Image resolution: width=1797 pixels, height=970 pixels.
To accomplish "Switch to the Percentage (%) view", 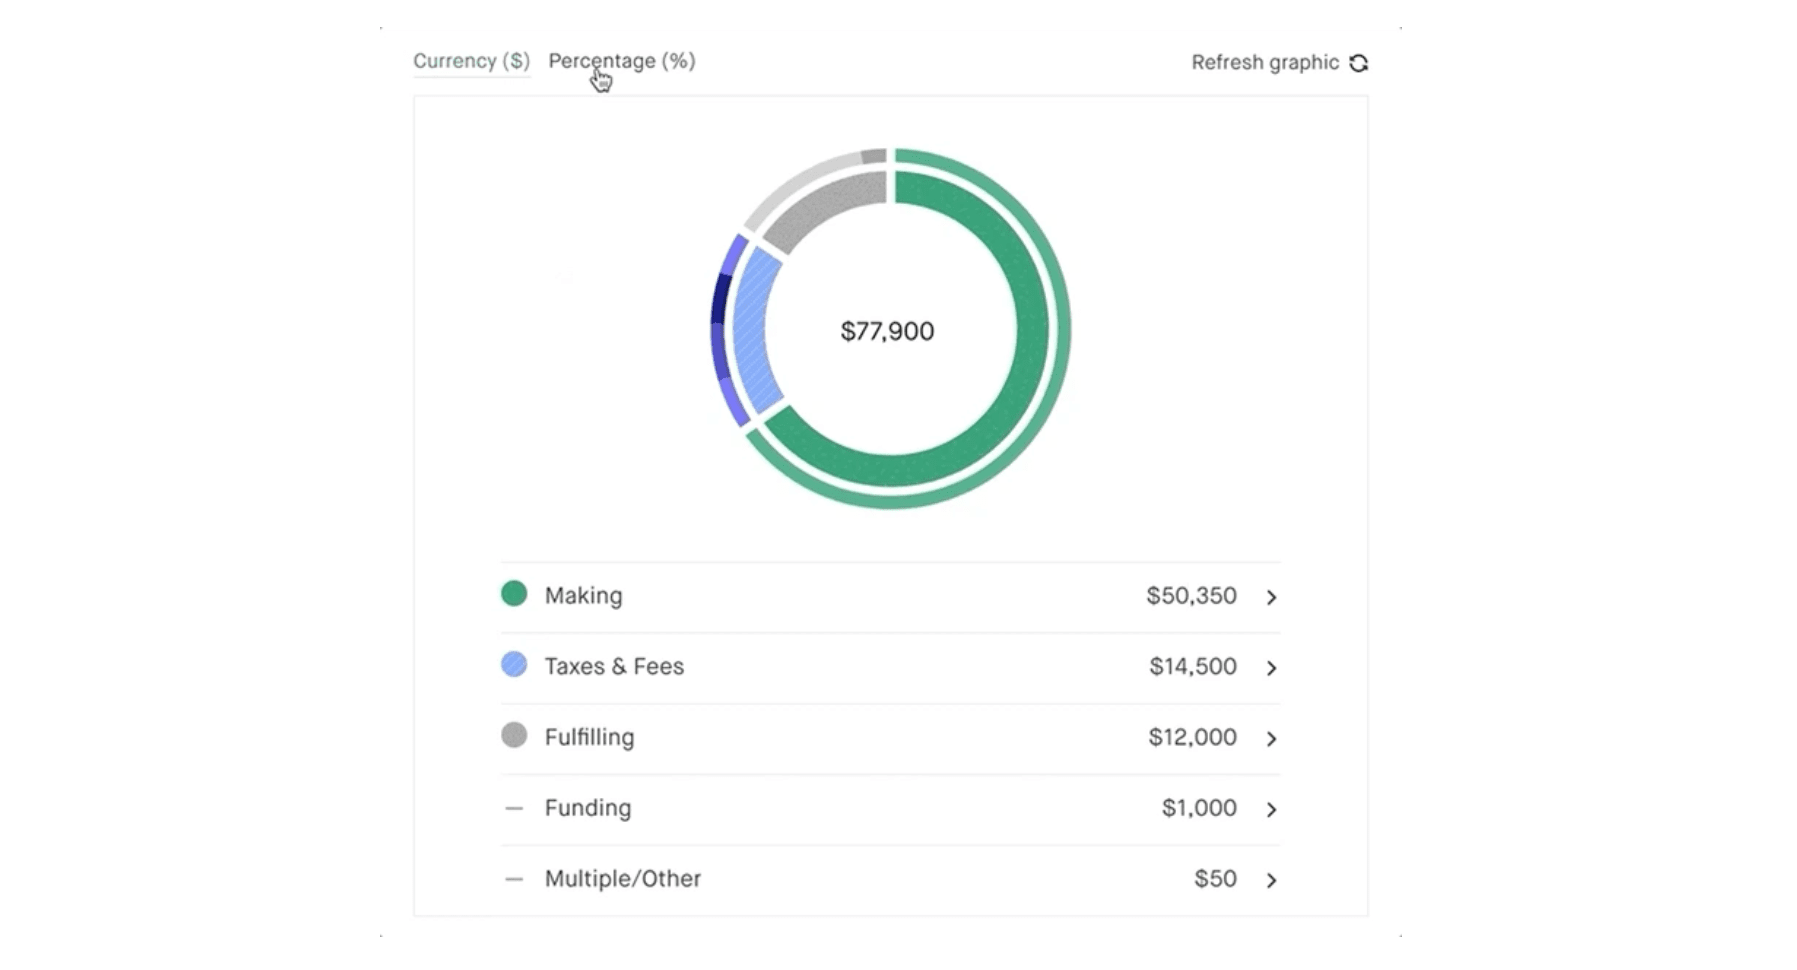I will (621, 60).
